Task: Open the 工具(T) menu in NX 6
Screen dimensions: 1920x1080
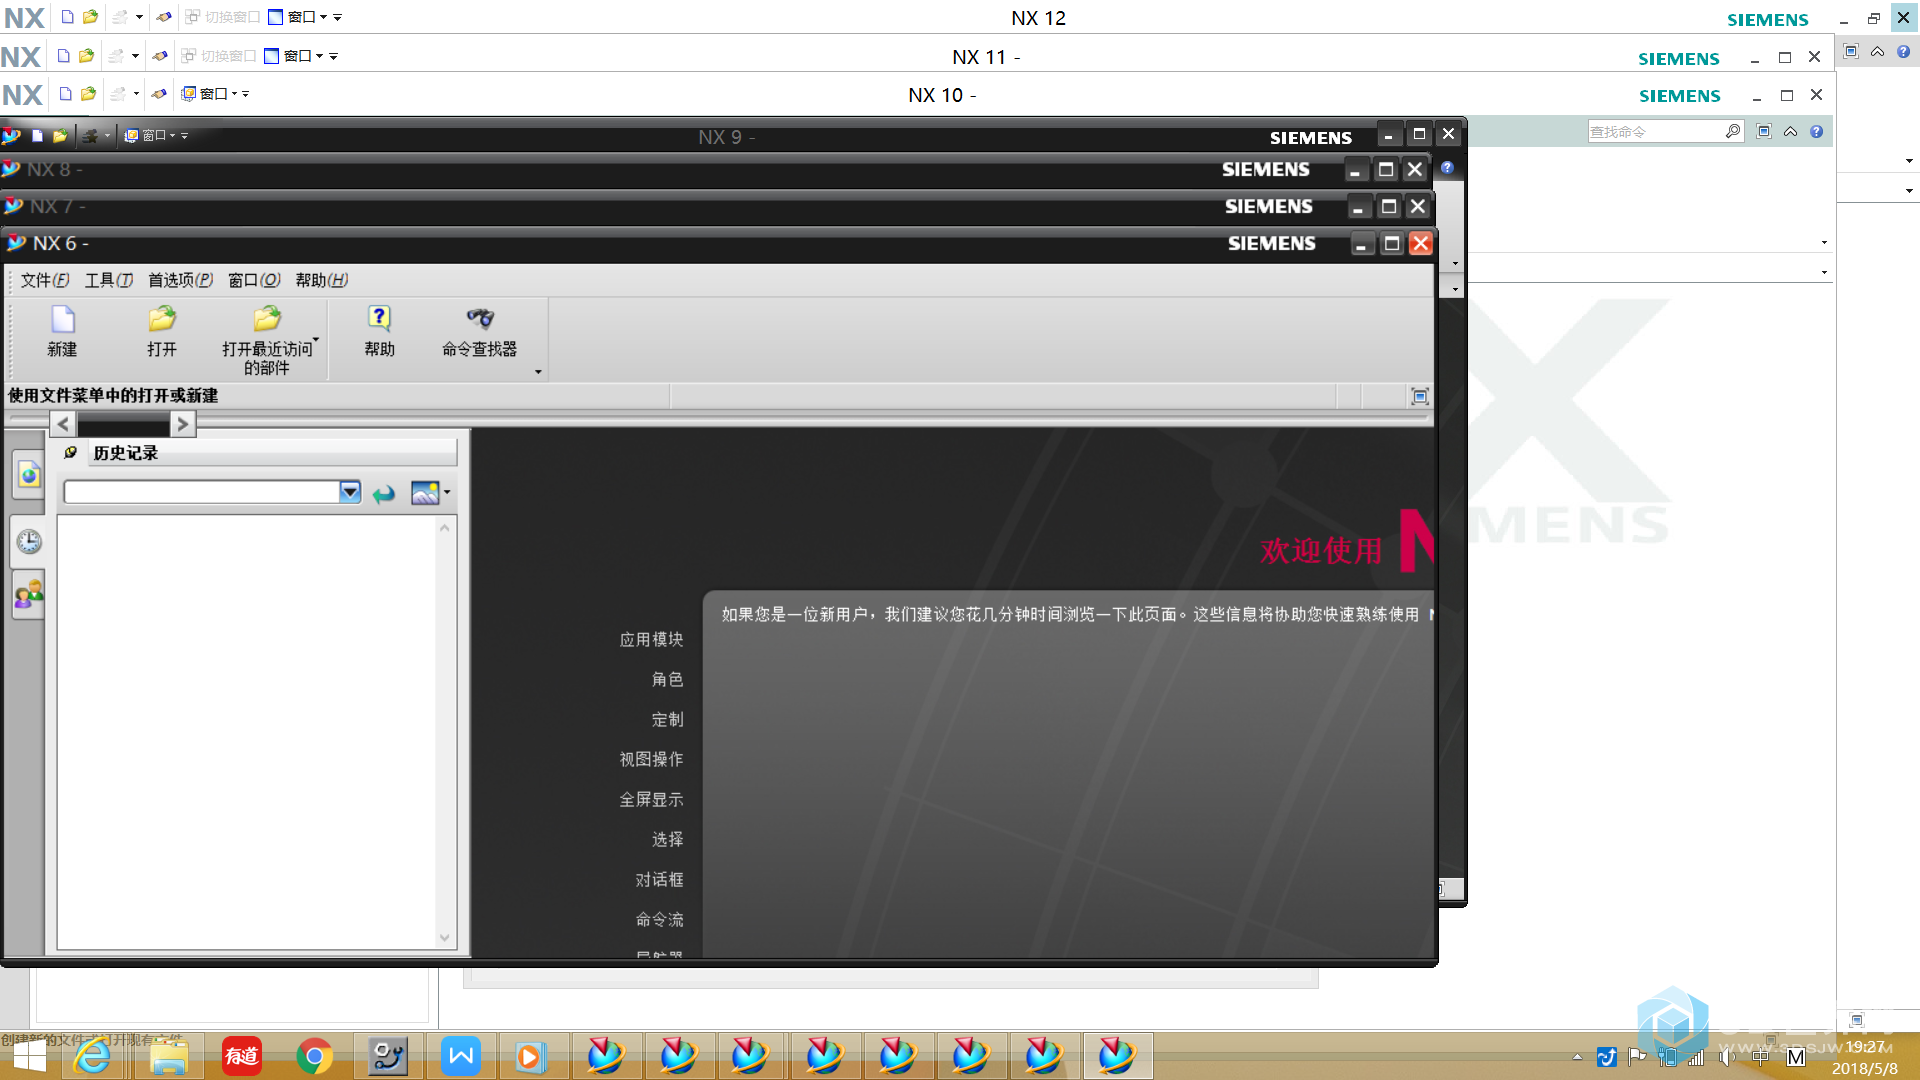Action: (109, 280)
